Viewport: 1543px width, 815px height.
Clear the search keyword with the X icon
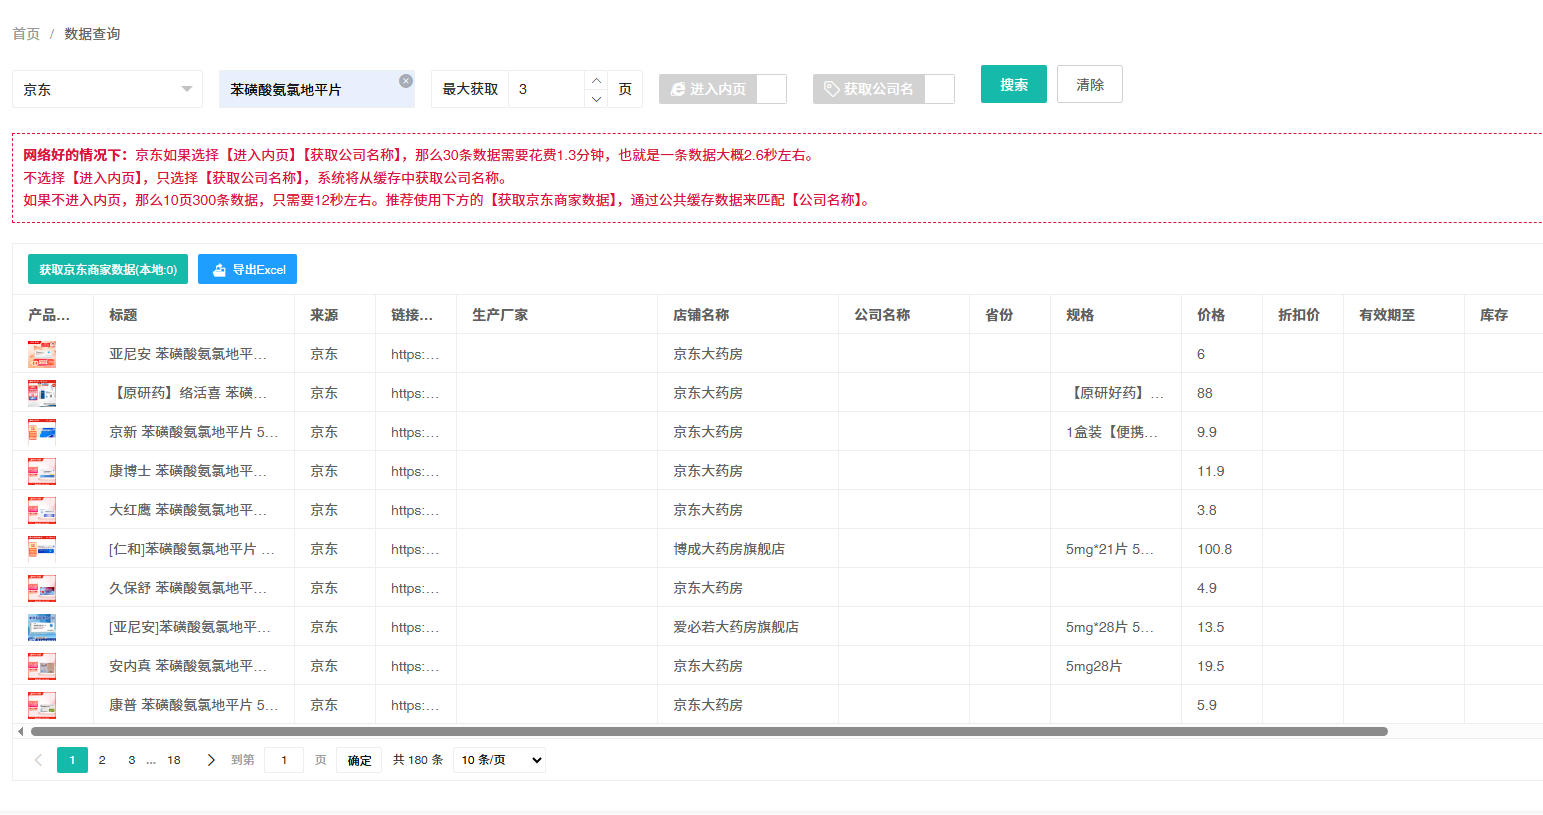click(x=405, y=81)
